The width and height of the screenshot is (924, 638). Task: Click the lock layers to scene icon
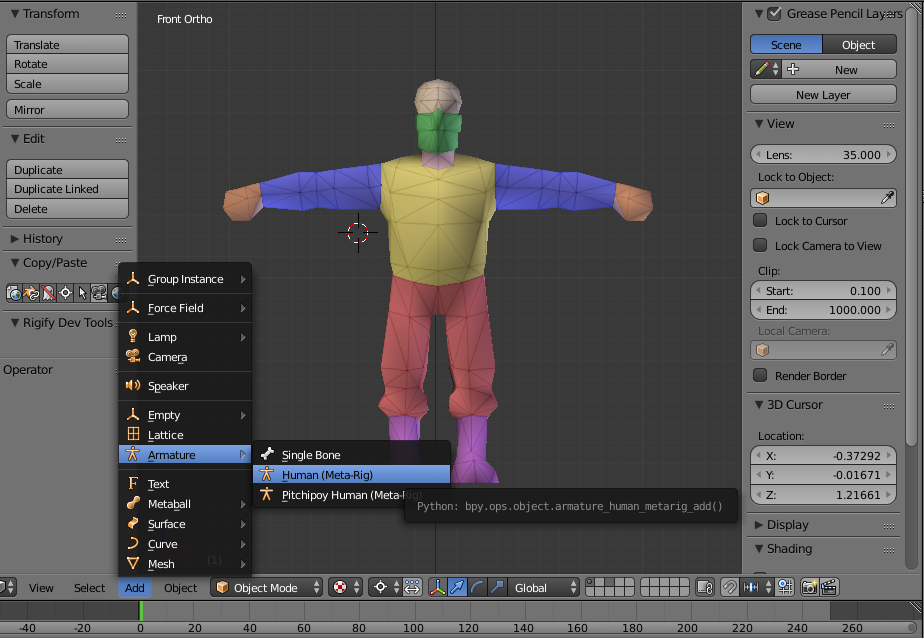point(705,587)
